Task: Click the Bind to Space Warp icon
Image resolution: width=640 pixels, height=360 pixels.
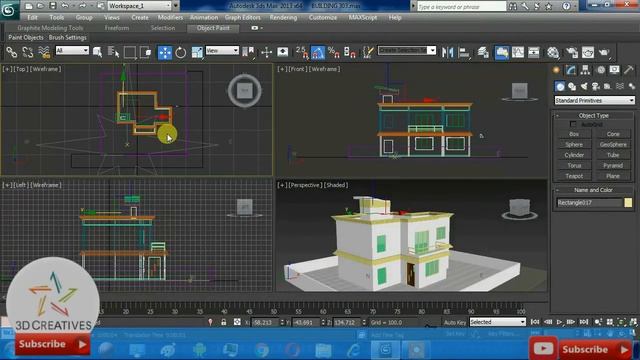Action: [44, 52]
